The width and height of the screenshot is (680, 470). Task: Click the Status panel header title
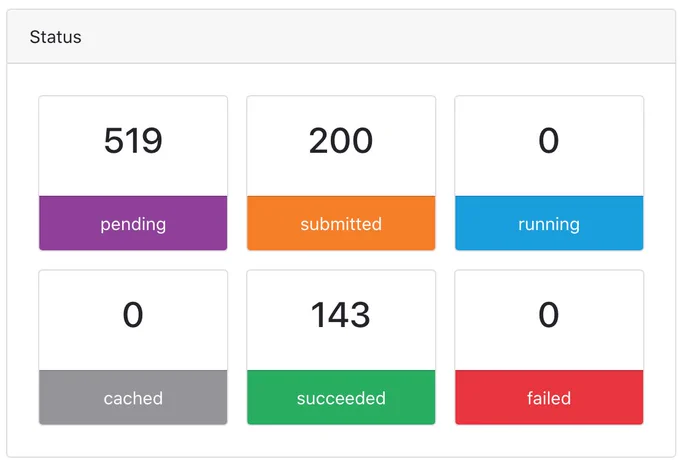click(x=55, y=37)
